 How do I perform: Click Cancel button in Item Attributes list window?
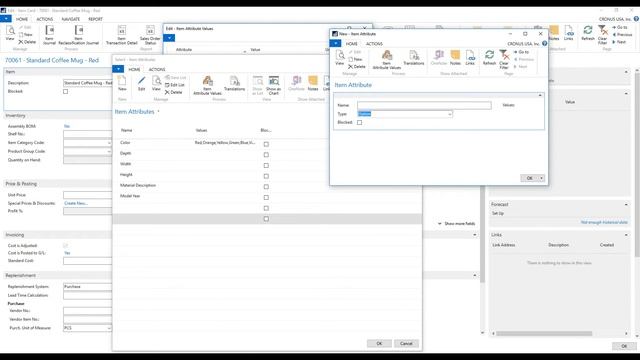pyautogui.click(x=406, y=343)
